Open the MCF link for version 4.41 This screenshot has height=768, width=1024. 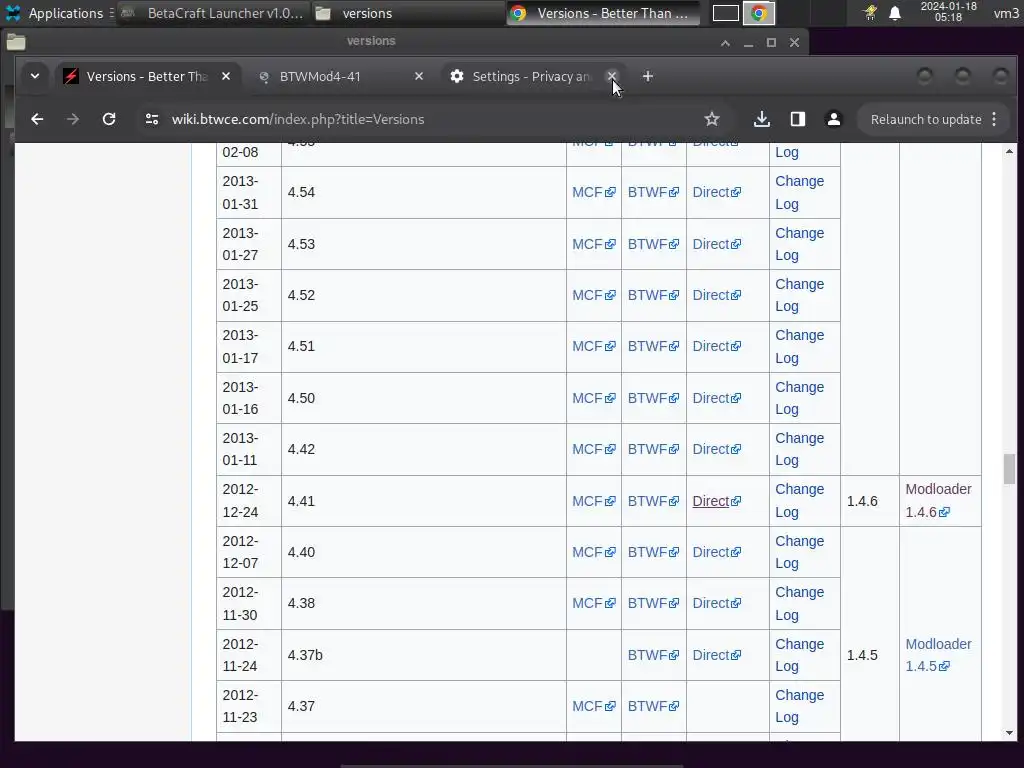[x=594, y=501]
